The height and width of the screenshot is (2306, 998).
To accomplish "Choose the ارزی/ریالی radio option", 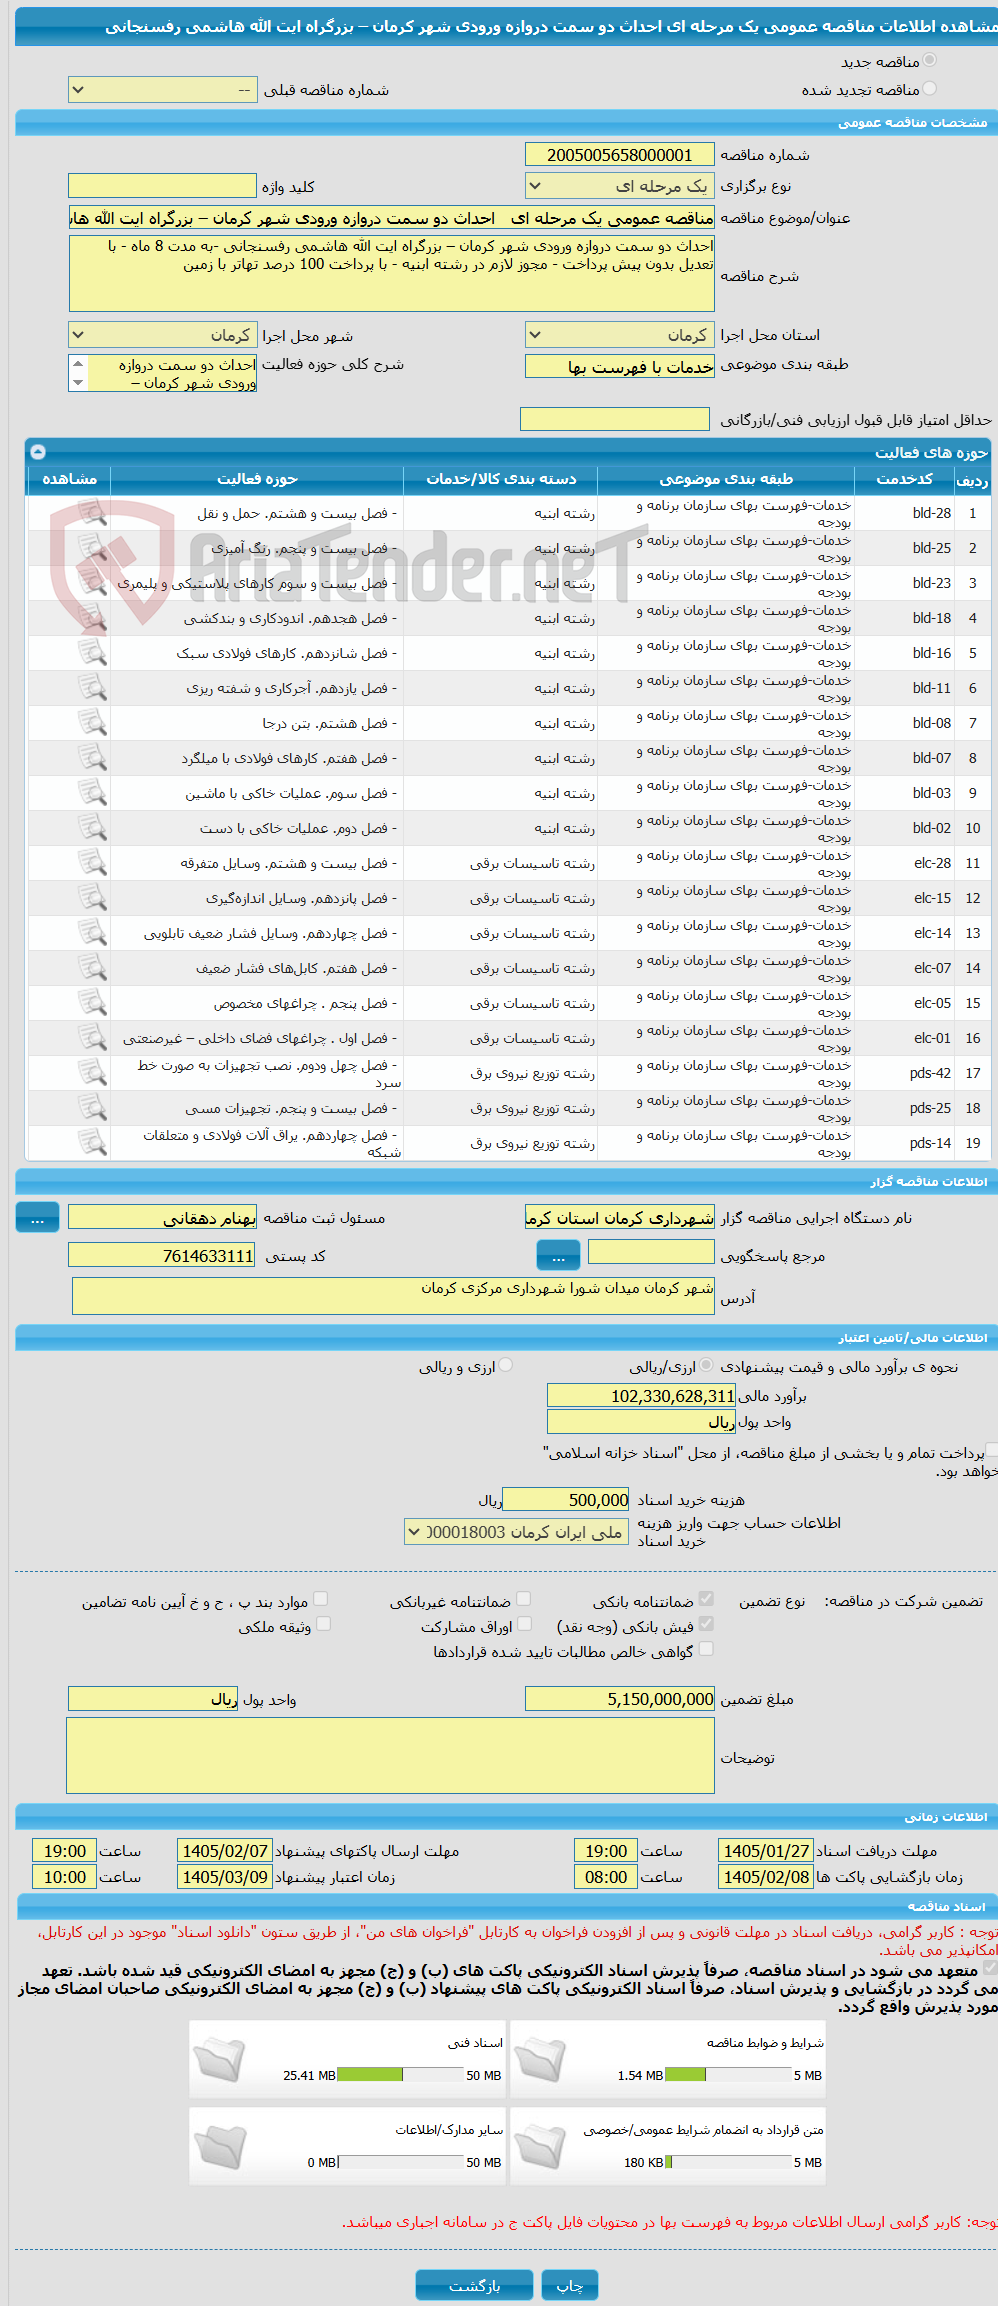I will coord(706,1366).
